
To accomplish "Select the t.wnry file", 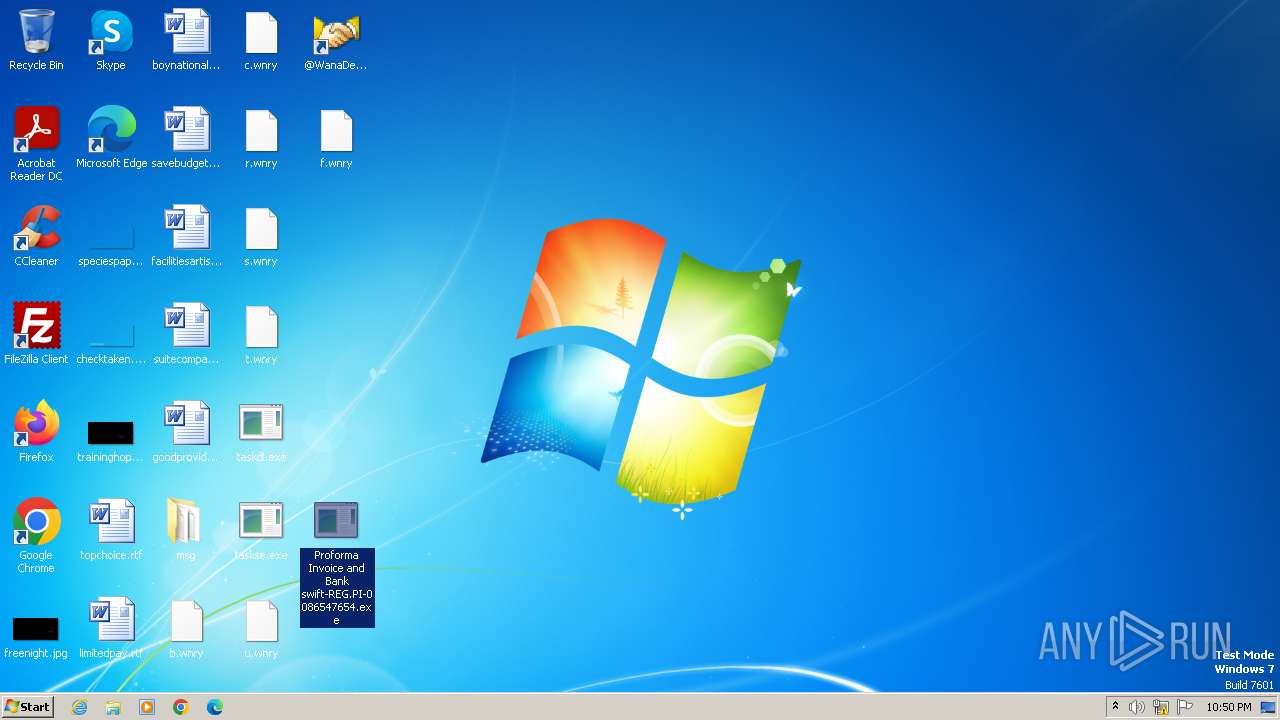I will click(261, 334).
